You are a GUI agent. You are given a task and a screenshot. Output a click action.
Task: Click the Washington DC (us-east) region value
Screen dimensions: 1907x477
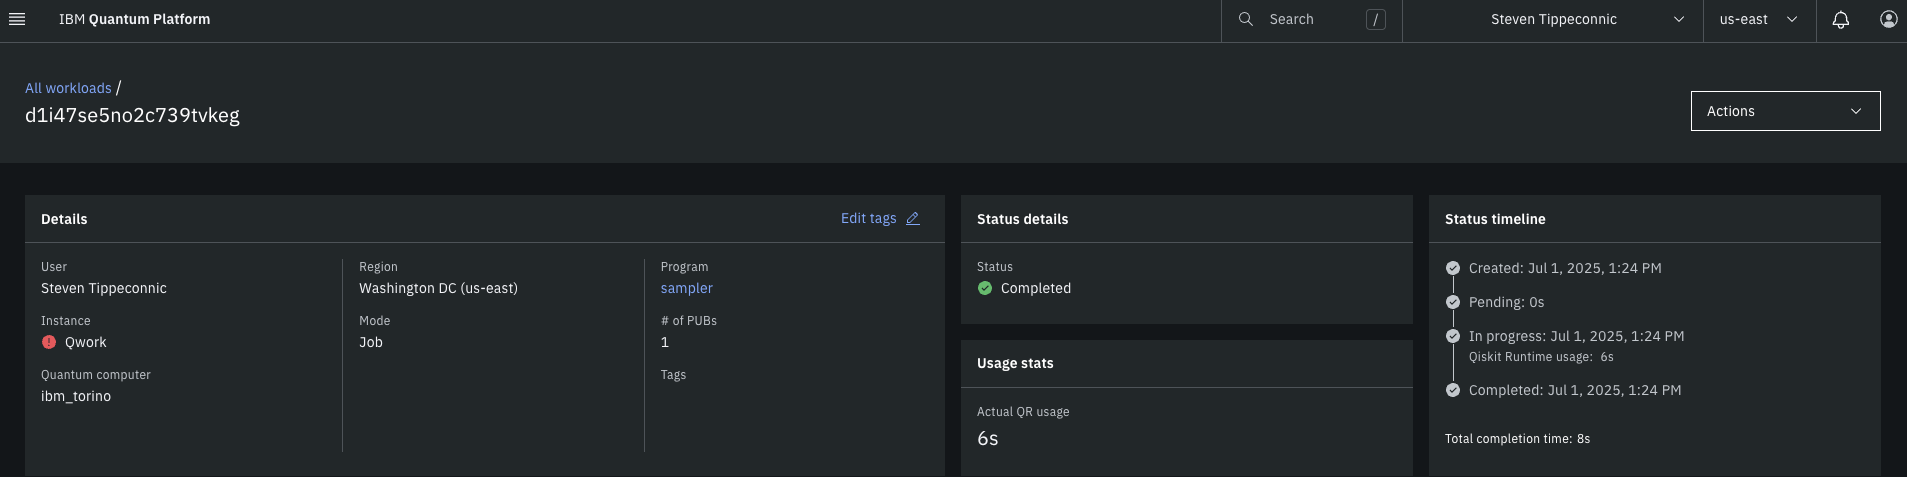tap(438, 288)
